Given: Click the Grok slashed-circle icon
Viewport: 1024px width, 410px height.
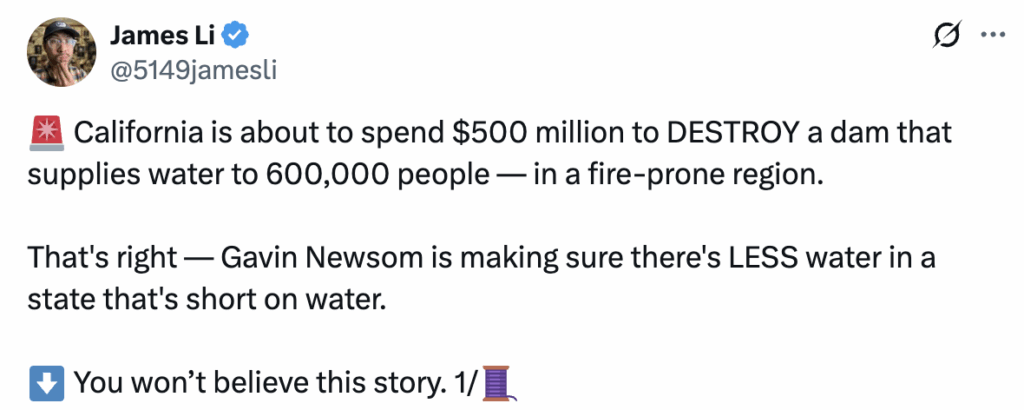Looking at the screenshot, I should 942,37.
